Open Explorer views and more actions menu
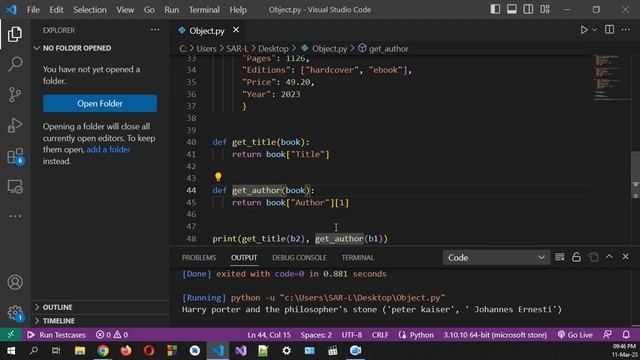640x360 pixels. [155, 29]
